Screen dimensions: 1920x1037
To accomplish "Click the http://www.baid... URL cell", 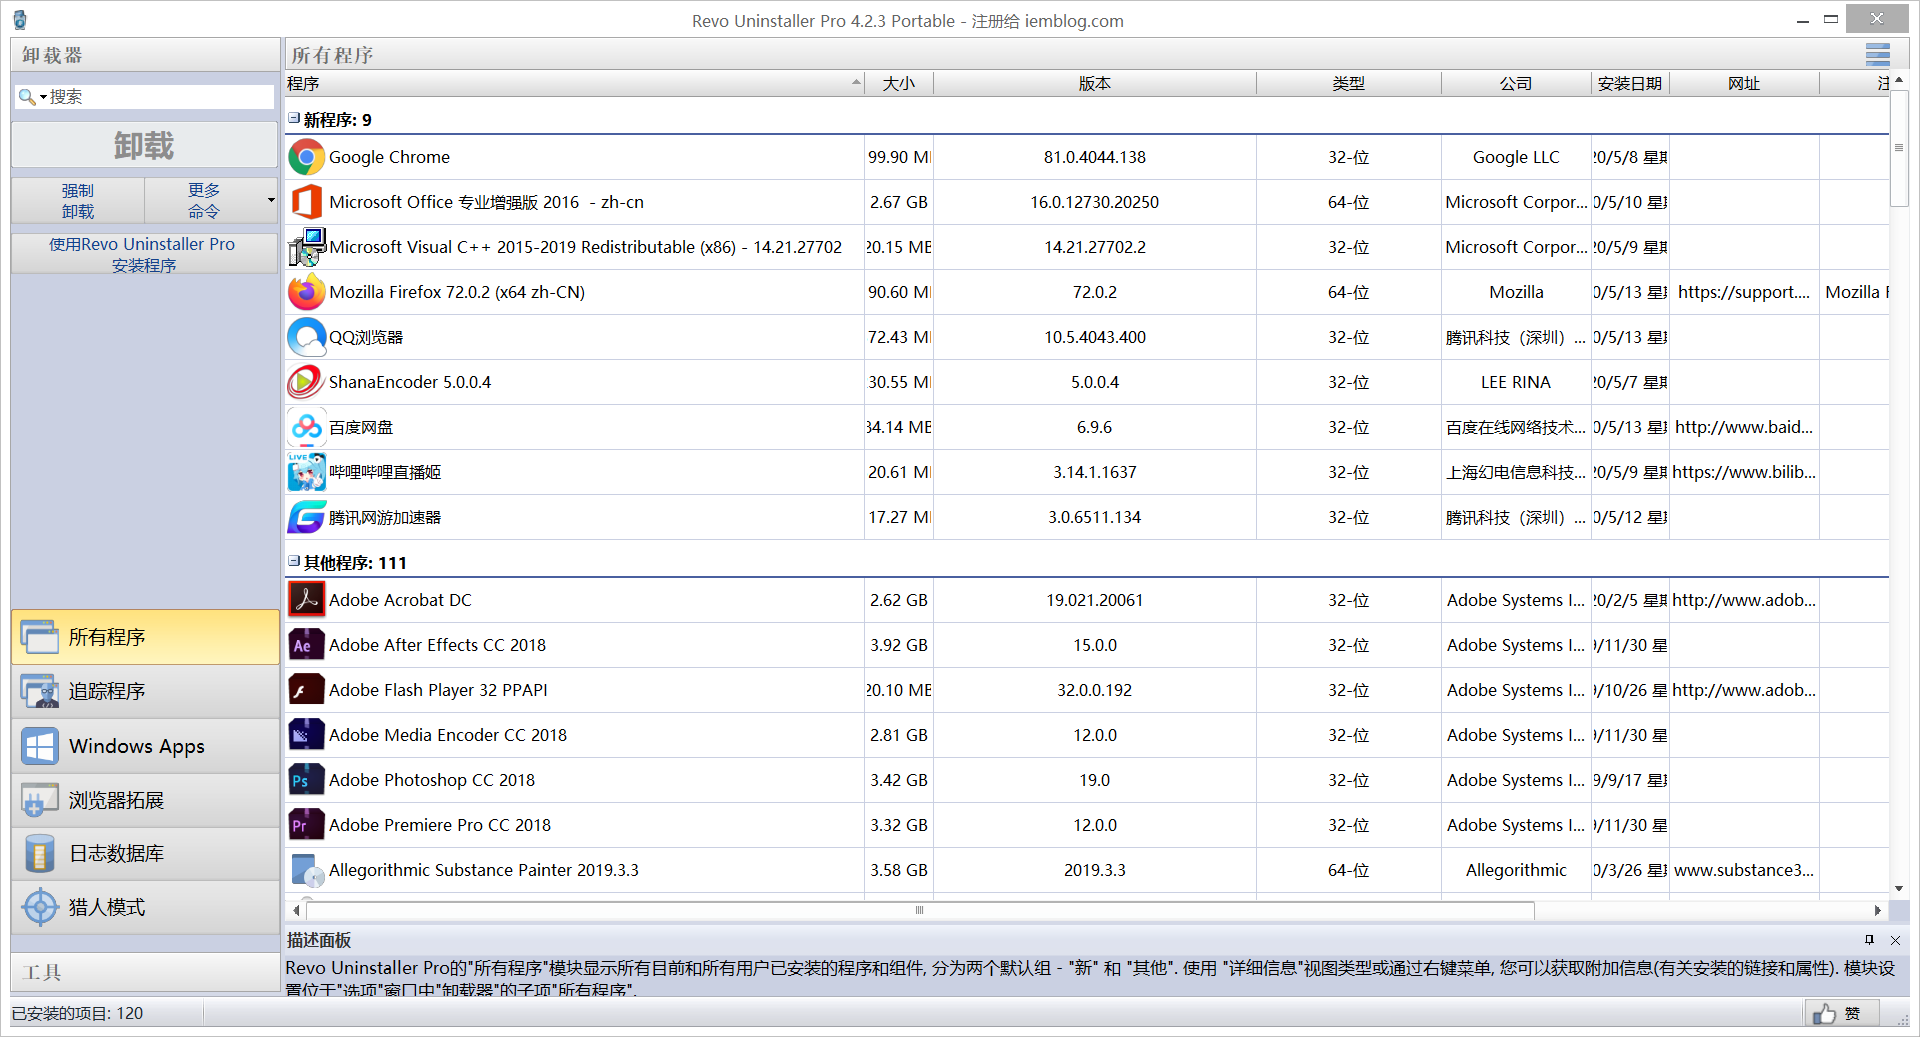I will point(1744,427).
